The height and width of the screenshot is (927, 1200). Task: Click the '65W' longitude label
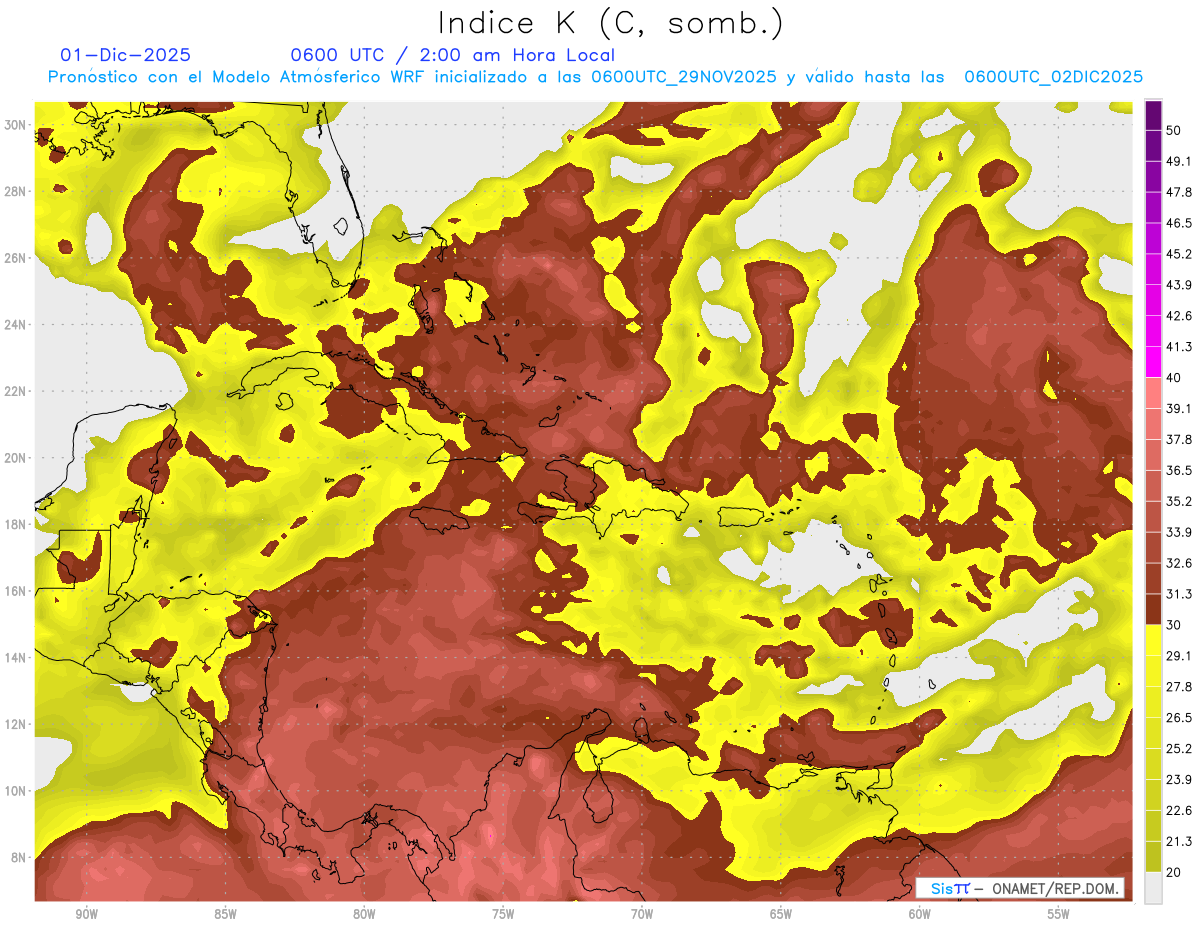pyautogui.click(x=781, y=914)
